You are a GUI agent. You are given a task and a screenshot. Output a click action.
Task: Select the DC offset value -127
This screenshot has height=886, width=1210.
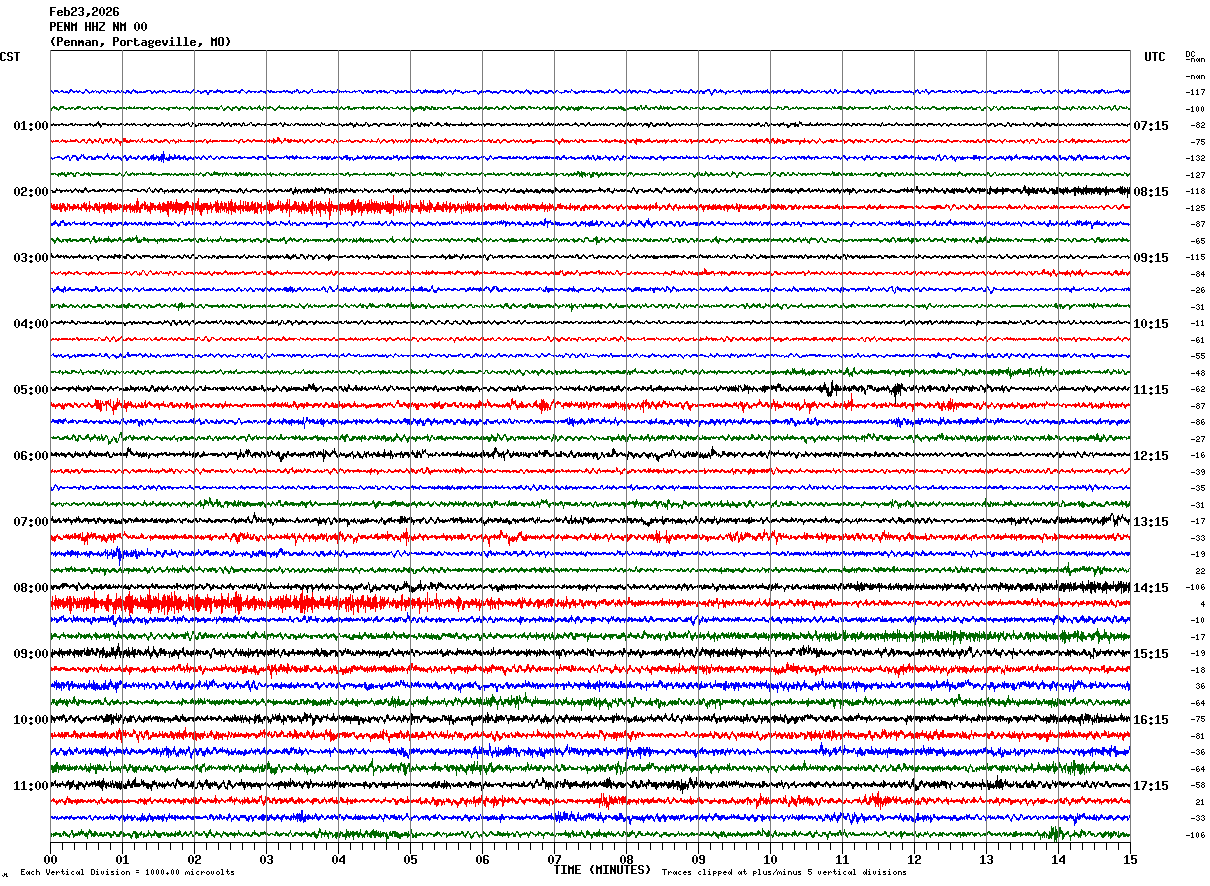(1195, 175)
